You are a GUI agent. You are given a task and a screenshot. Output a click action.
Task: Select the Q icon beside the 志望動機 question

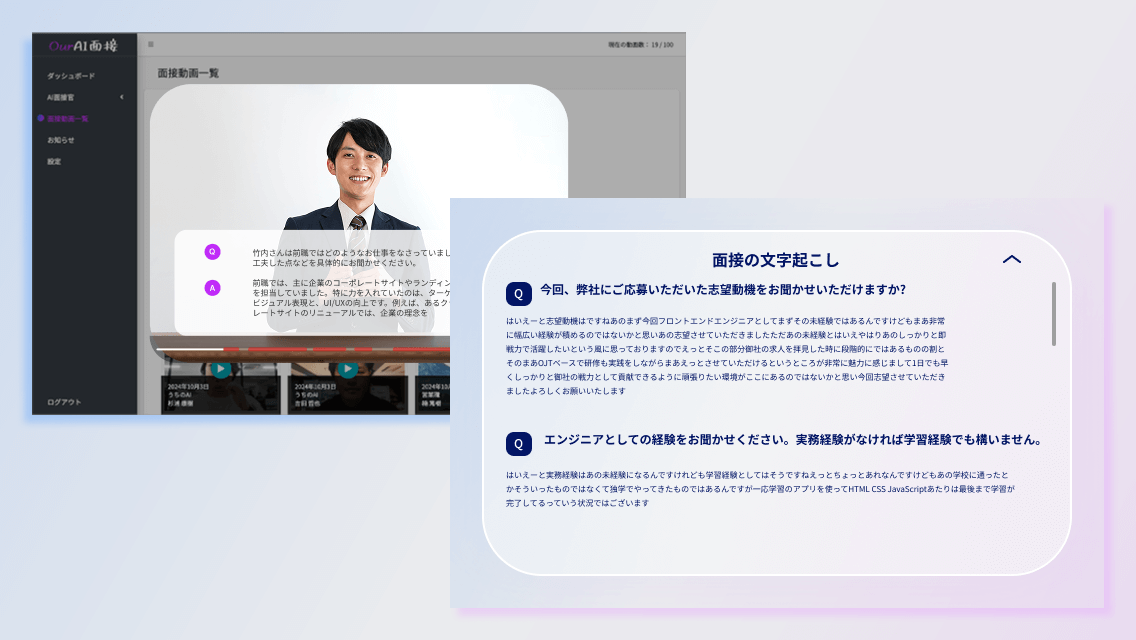[517, 292]
